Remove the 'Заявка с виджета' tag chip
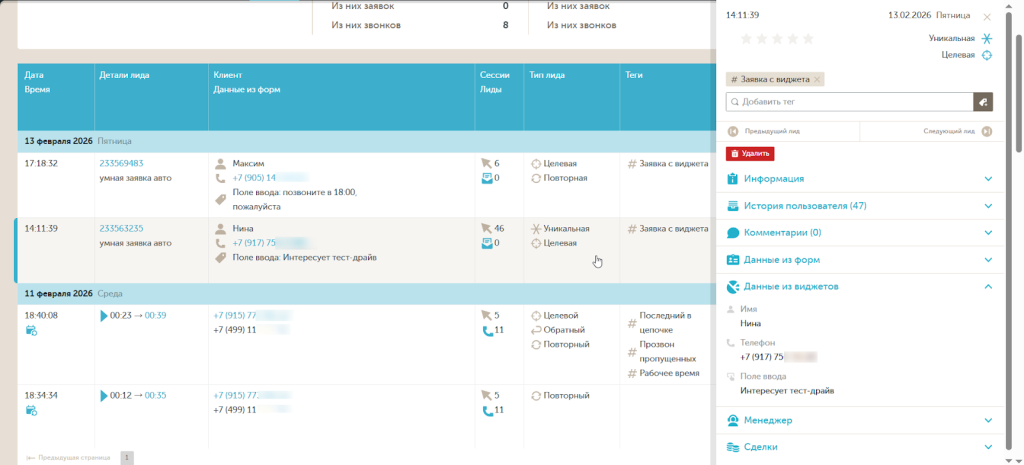Screen dimensions: 1024x465 [817, 79]
